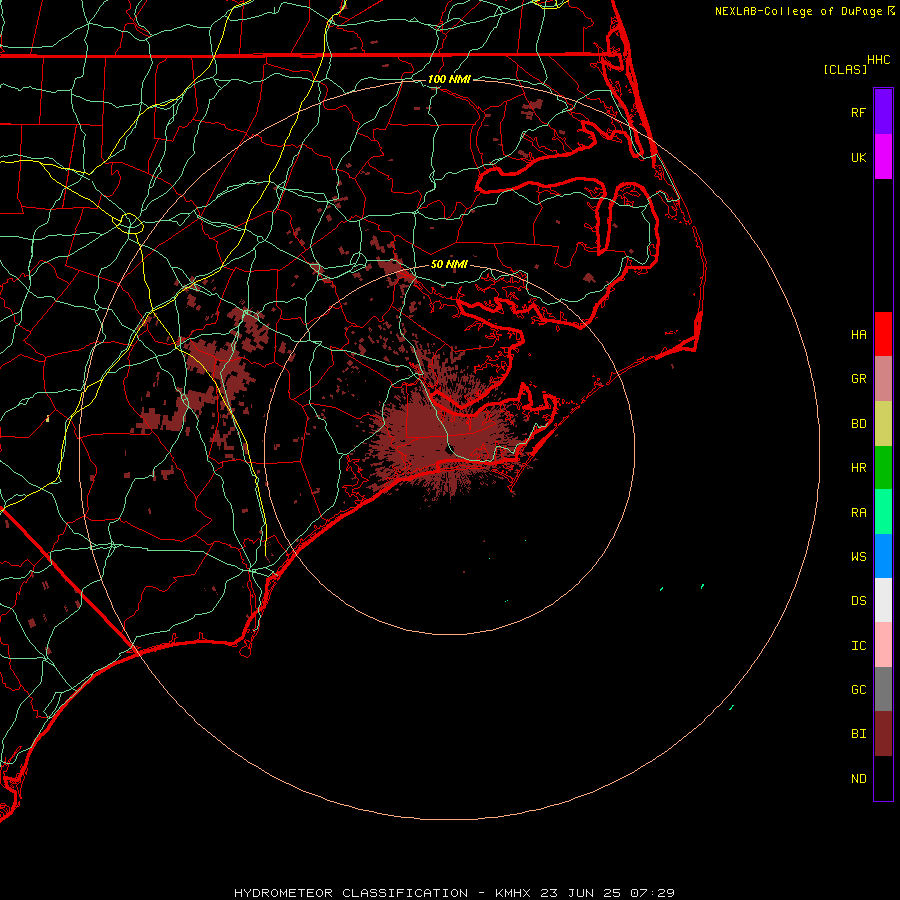Click the RA legend label
900x900 pixels.
coord(858,513)
